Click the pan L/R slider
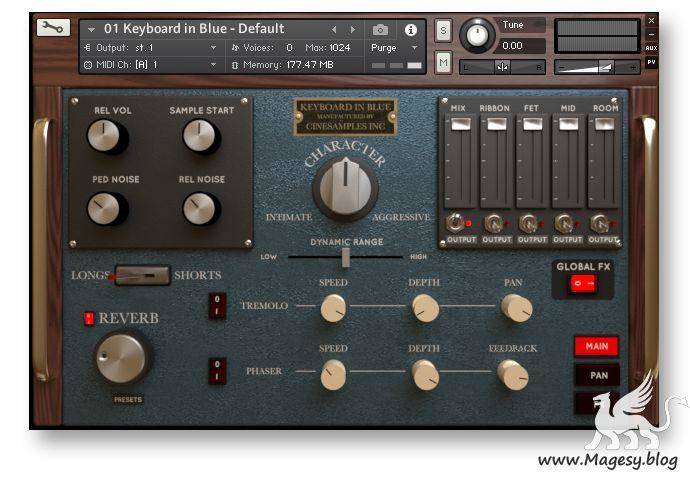Viewport: 690px width, 478px height. pyautogui.click(x=502, y=67)
